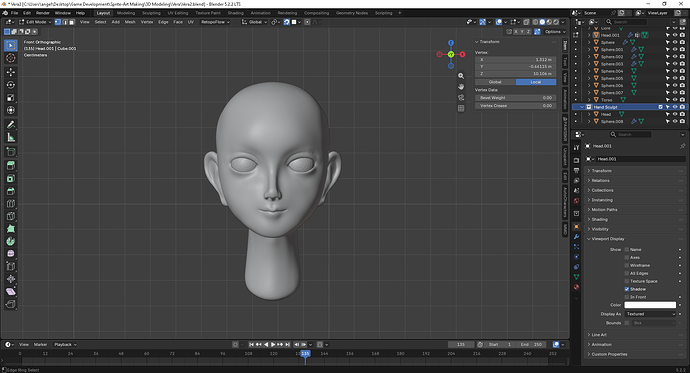Activate the 3D Cursor tool
This screenshot has width=690, height=373.
click(x=11, y=58)
